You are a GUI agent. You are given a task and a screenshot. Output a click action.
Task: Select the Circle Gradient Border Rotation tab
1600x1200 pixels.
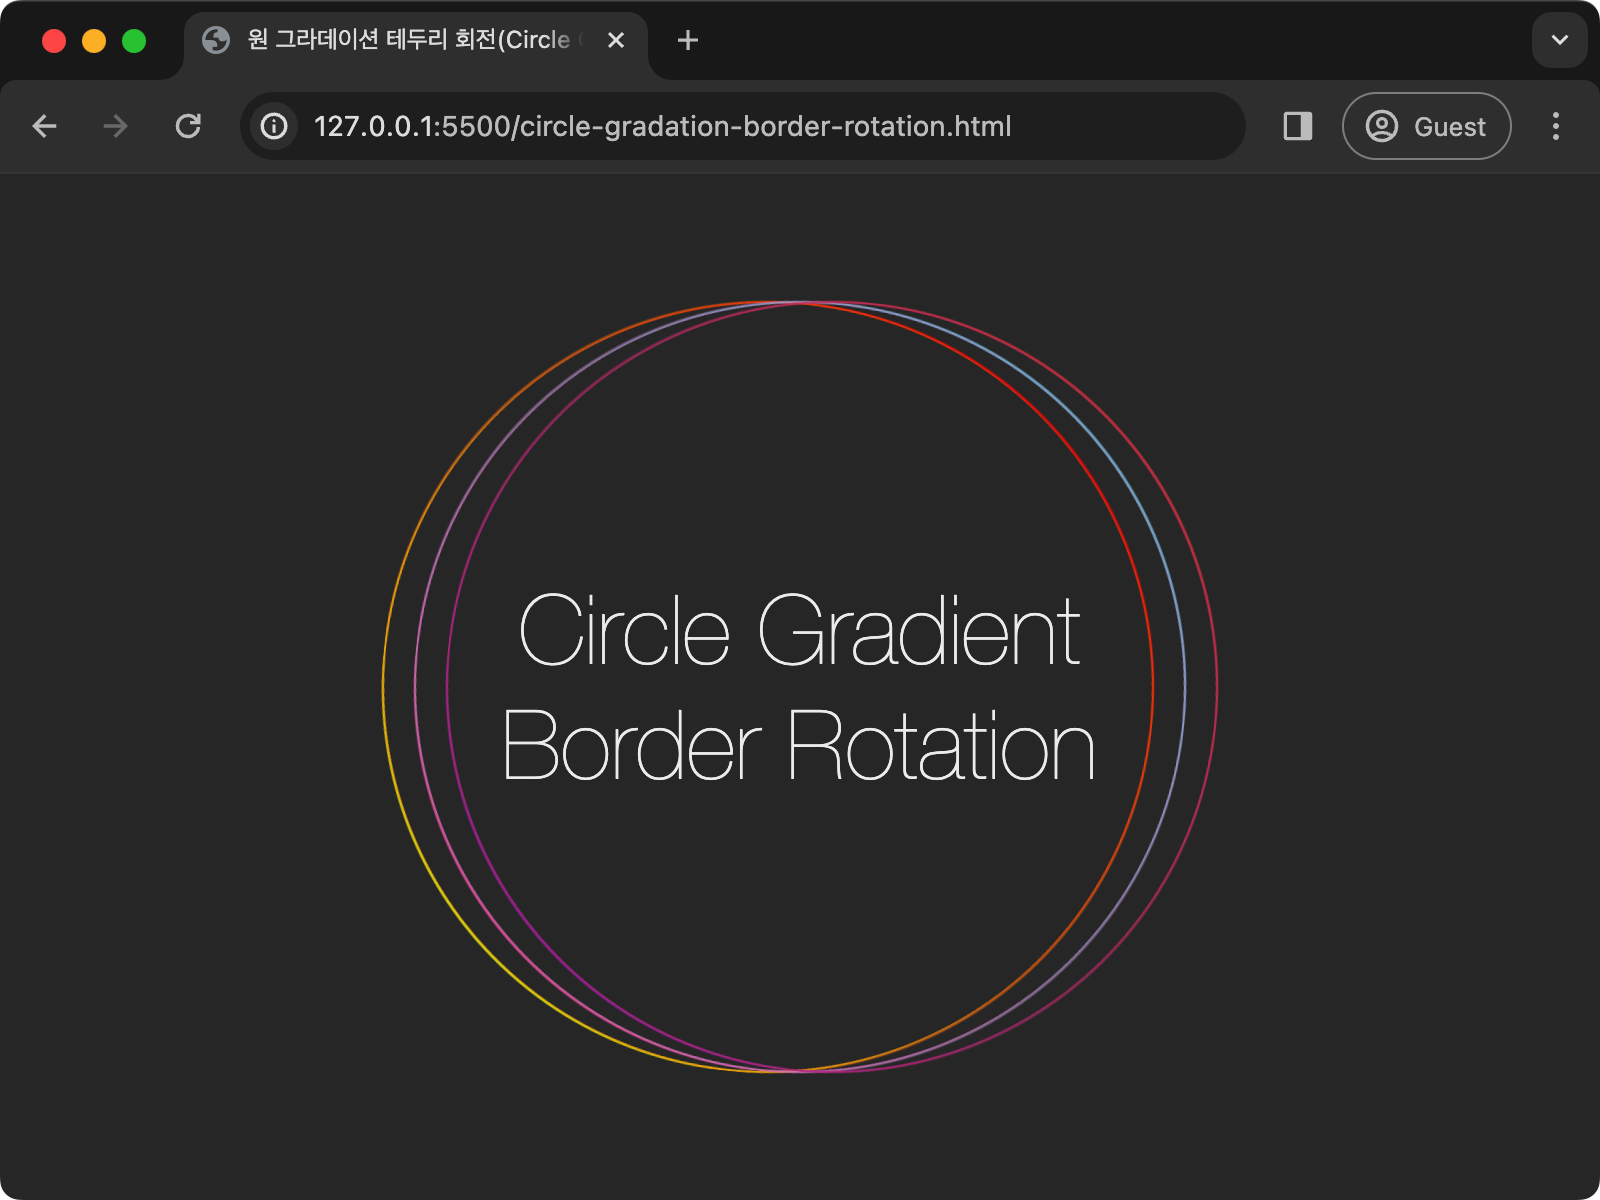point(416,42)
